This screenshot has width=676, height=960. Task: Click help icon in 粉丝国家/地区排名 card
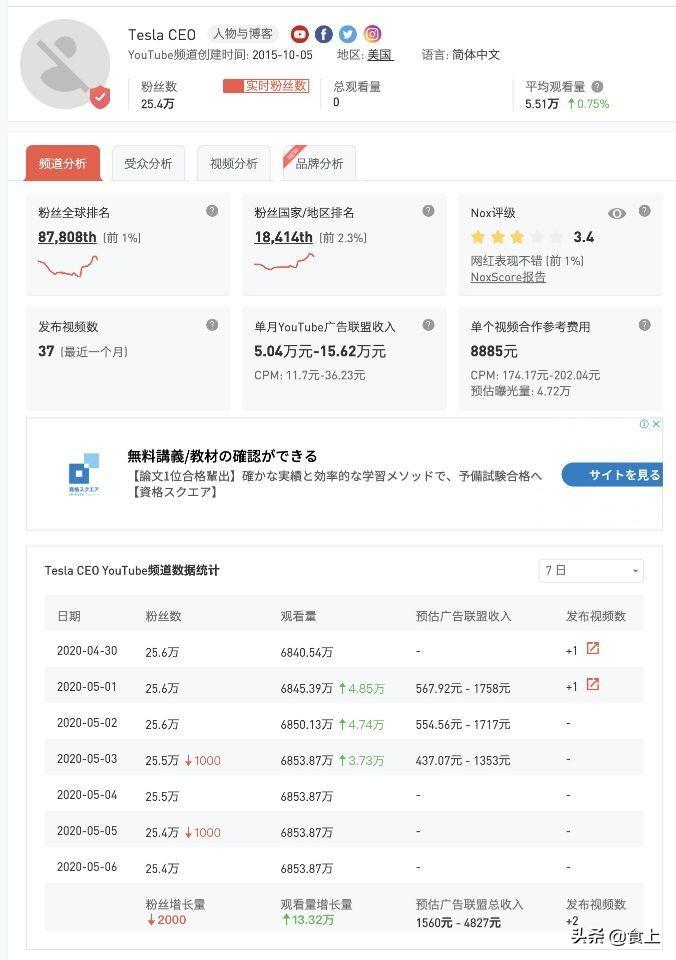[429, 211]
